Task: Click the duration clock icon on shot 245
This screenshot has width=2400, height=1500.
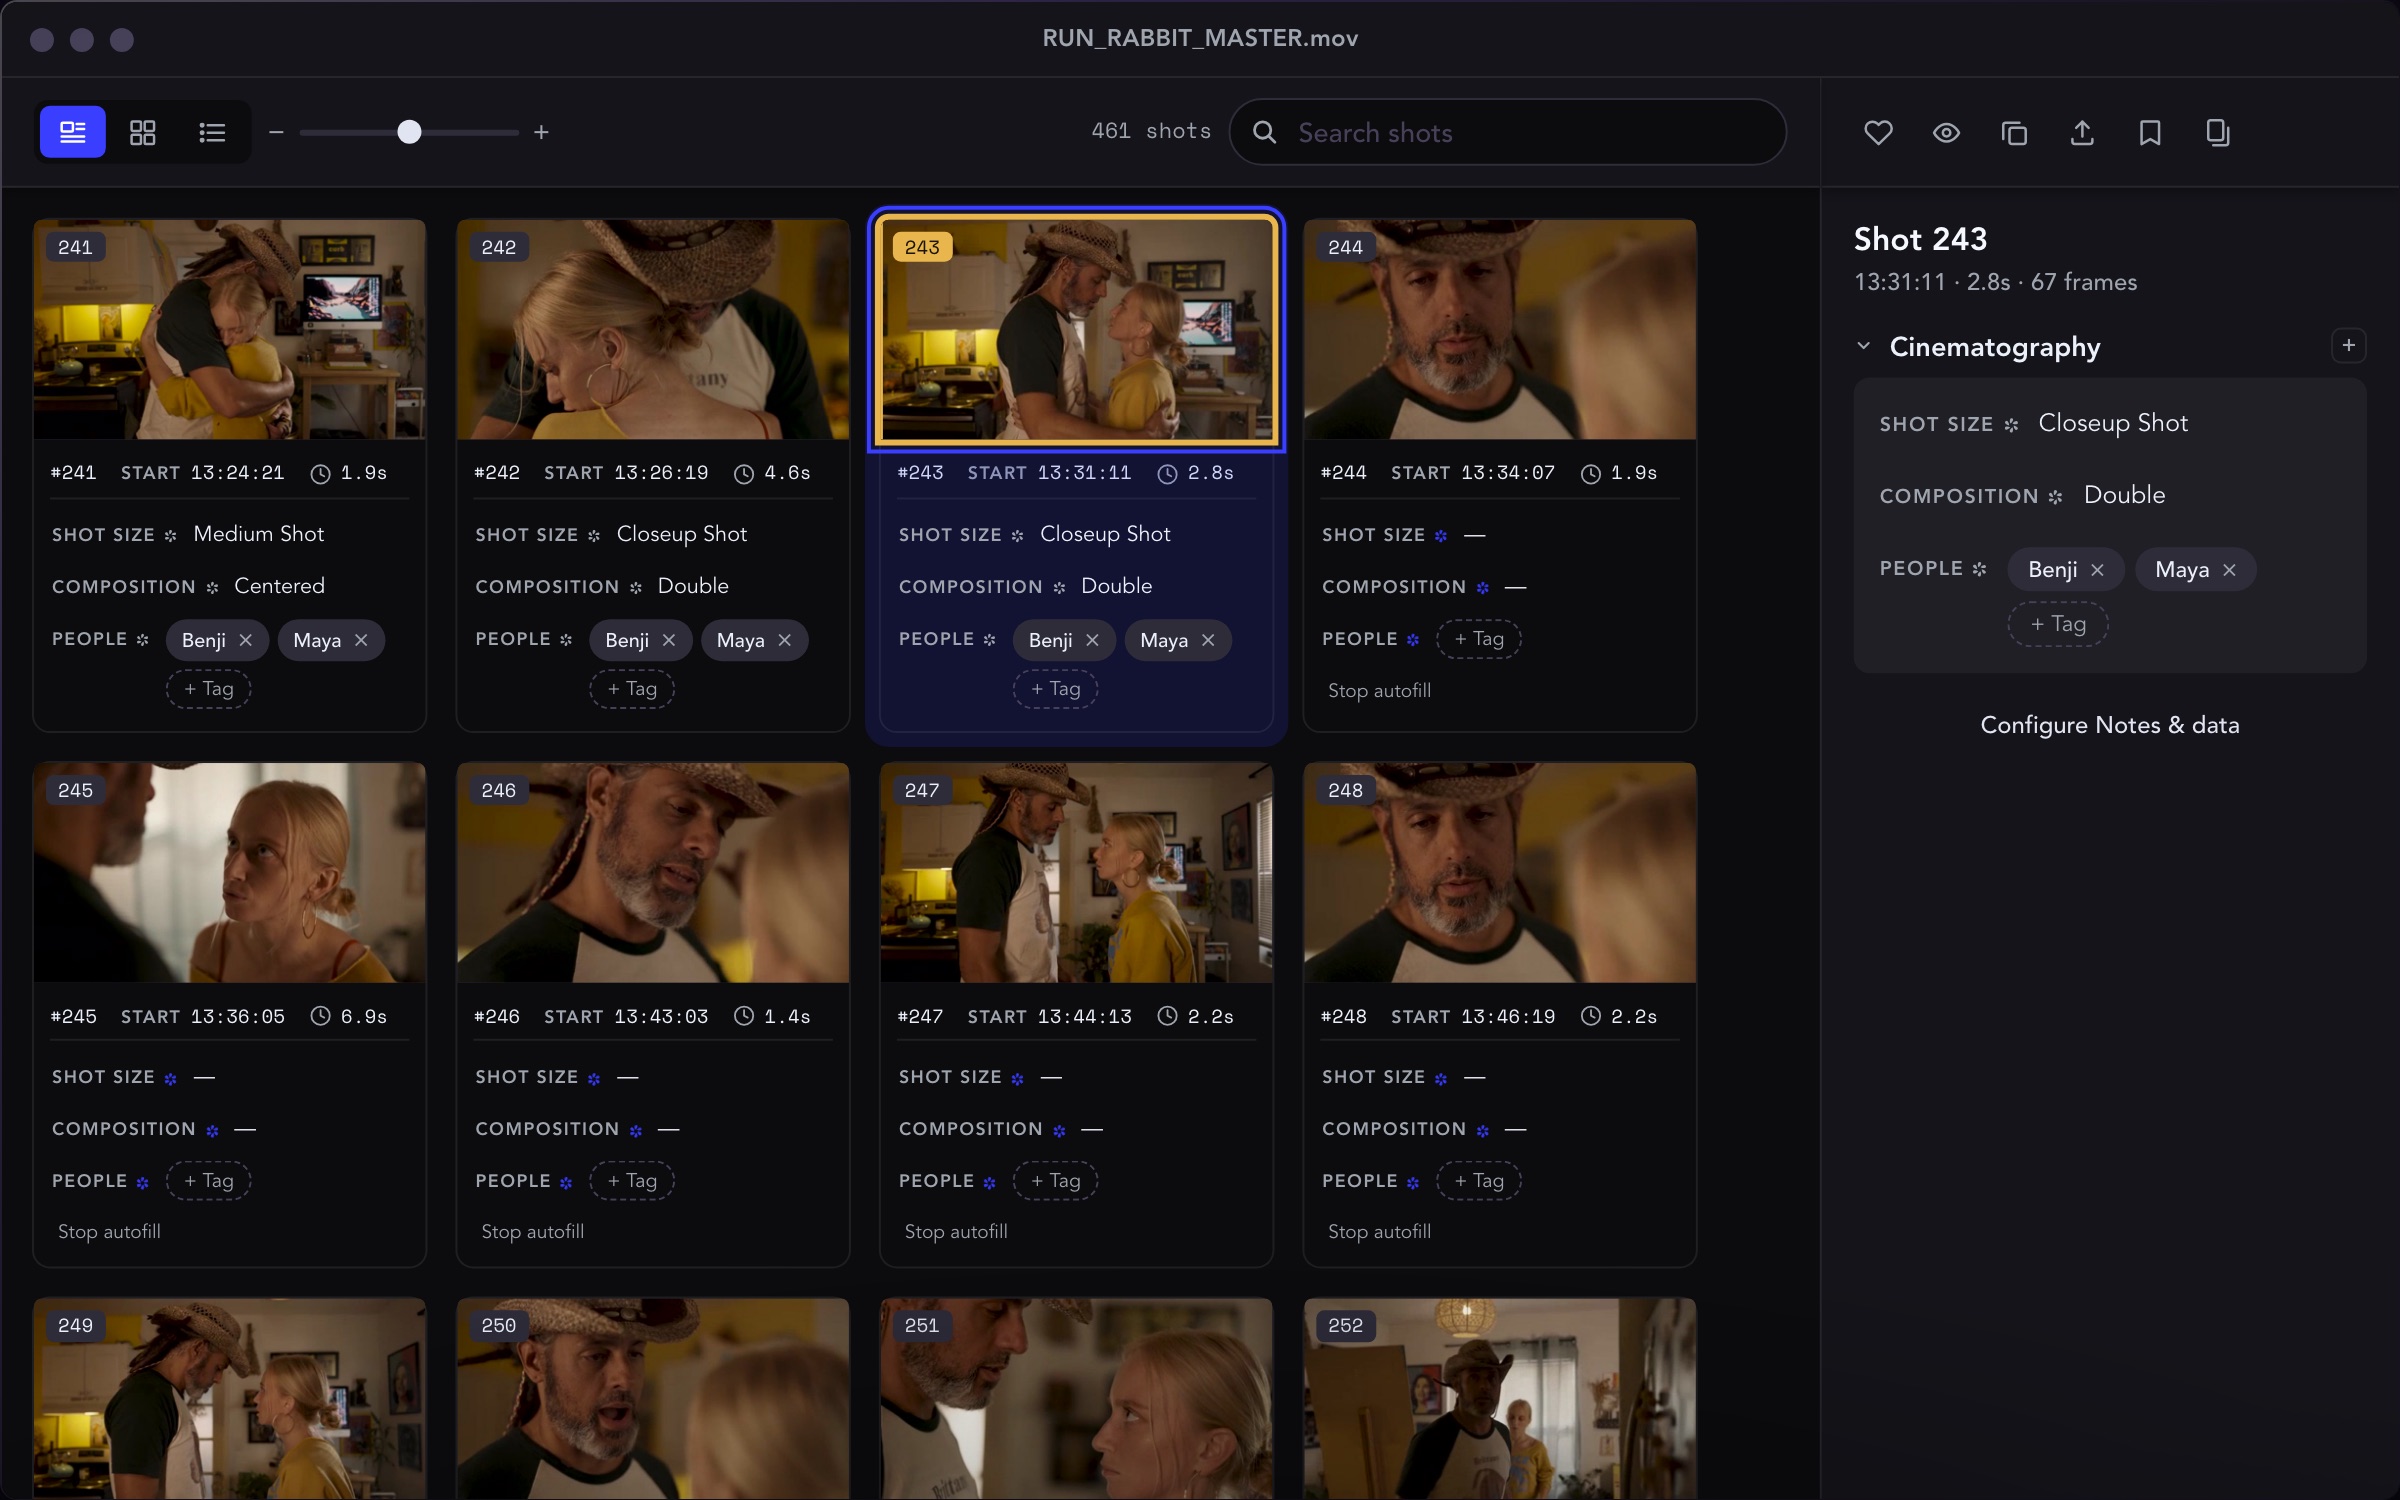Action: click(x=320, y=1016)
